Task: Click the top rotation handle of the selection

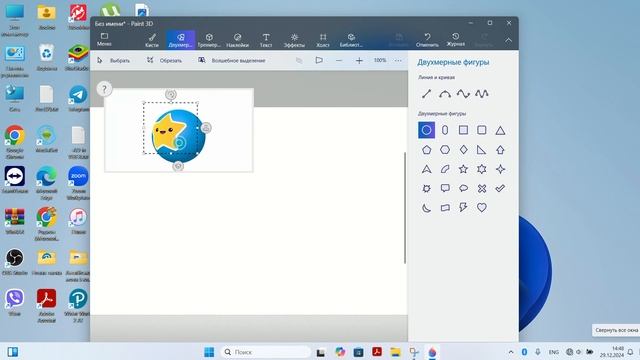Action: click(171, 95)
